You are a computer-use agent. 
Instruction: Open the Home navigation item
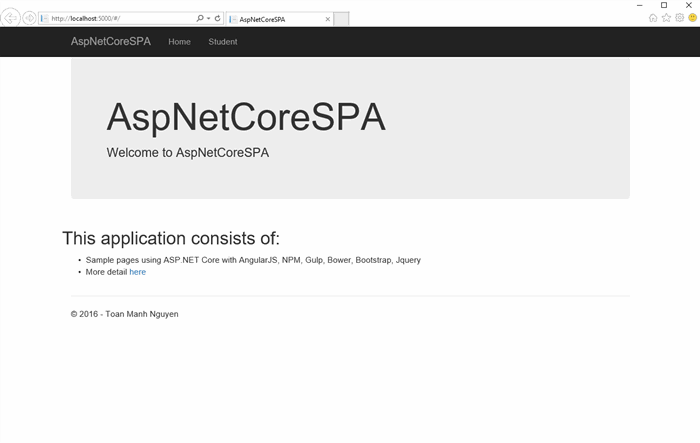[x=179, y=42]
